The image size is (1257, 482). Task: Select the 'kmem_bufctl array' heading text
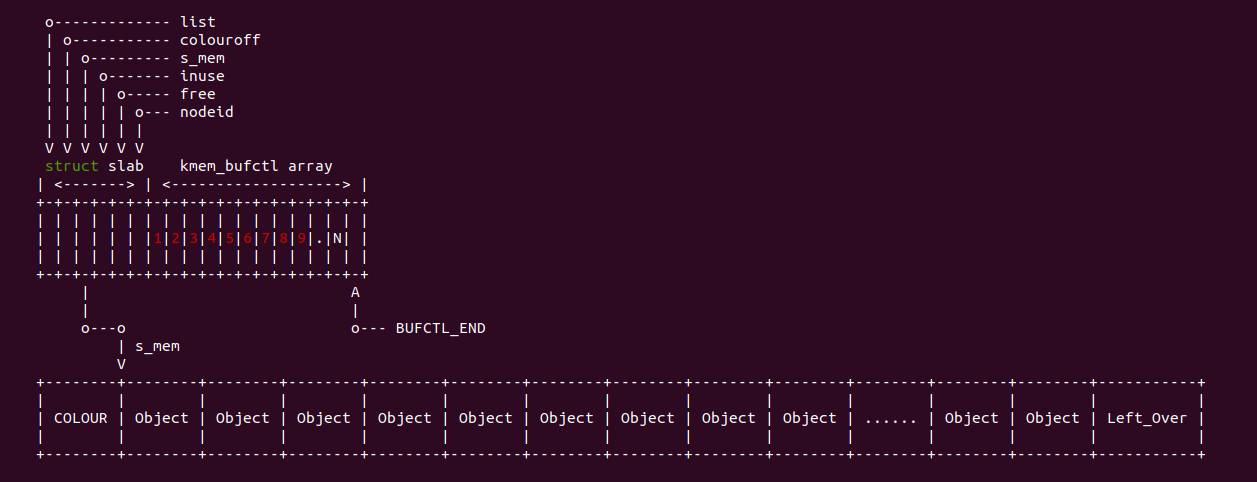pos(256,166)
